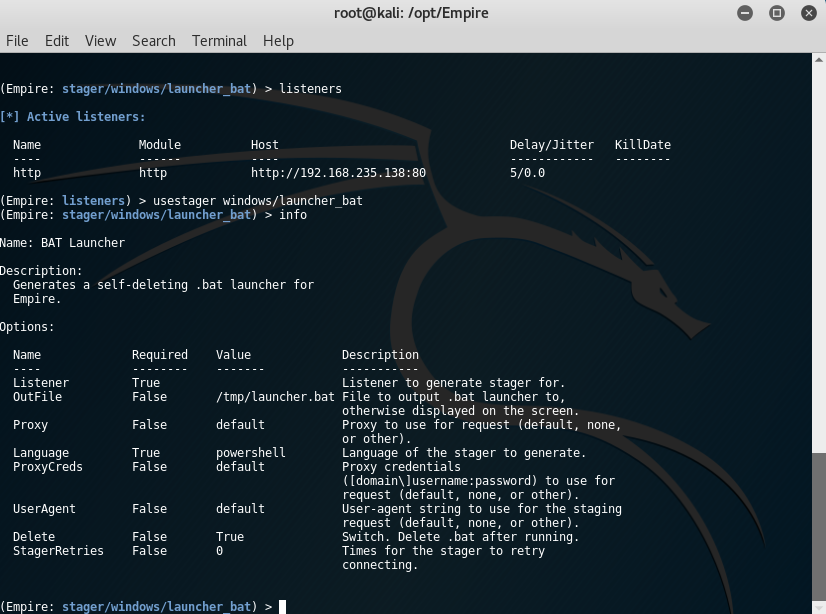Click the 'Delete' option name
Viewport: 826px width, 614px height.
pyautogui.click(x=34, y=537)
